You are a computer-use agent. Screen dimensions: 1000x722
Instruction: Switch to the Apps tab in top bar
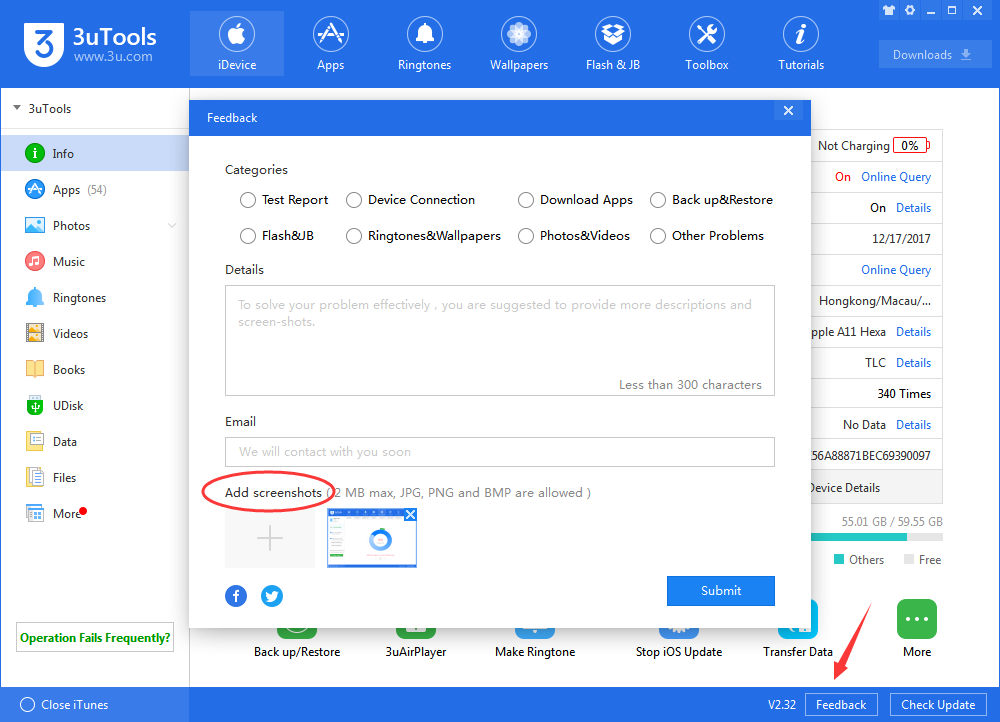pyautogui.click(x=330, y=43)
